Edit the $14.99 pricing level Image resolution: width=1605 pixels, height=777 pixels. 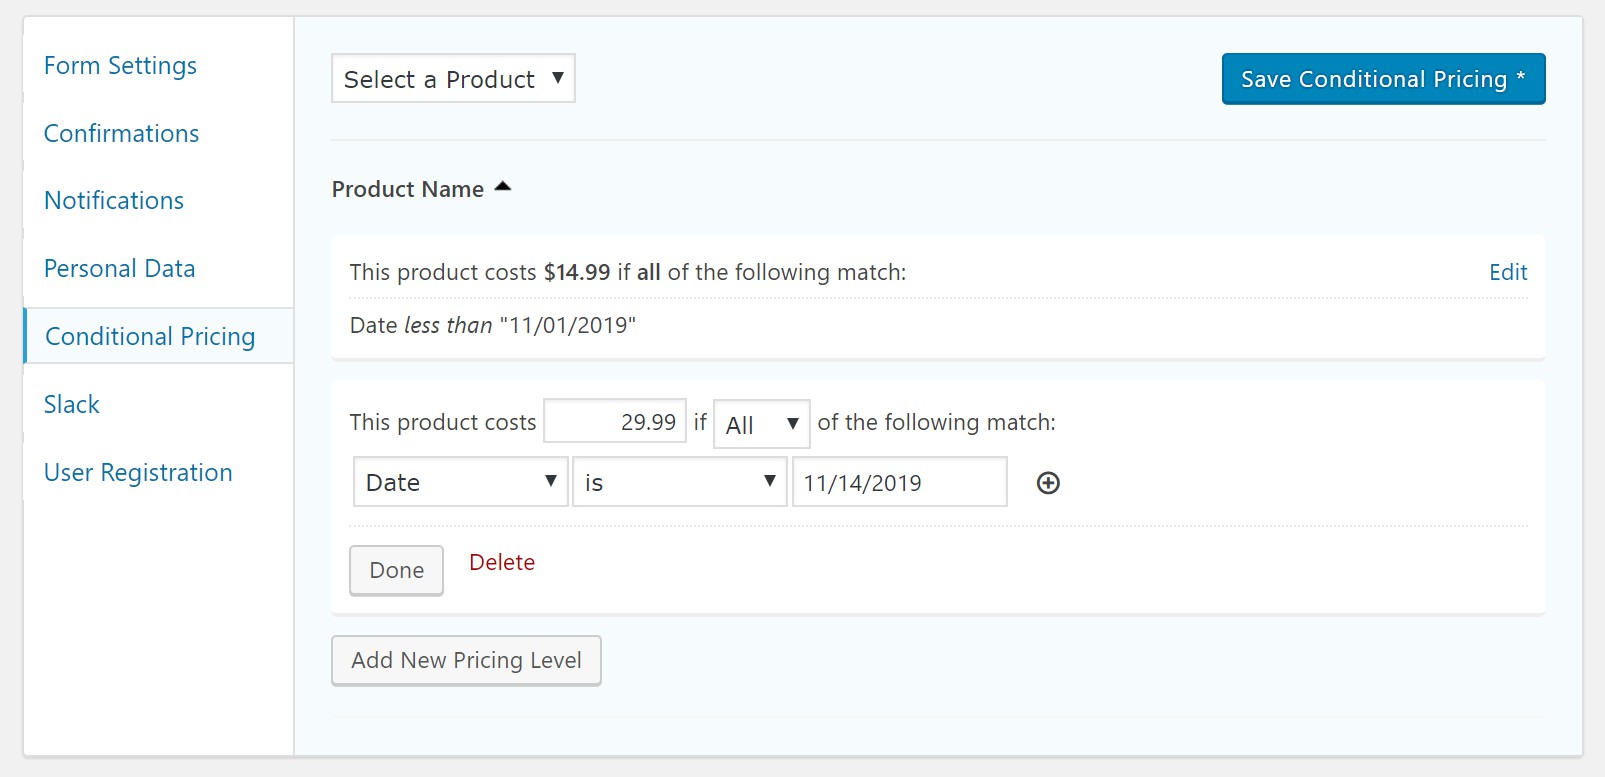[1507, 272]
